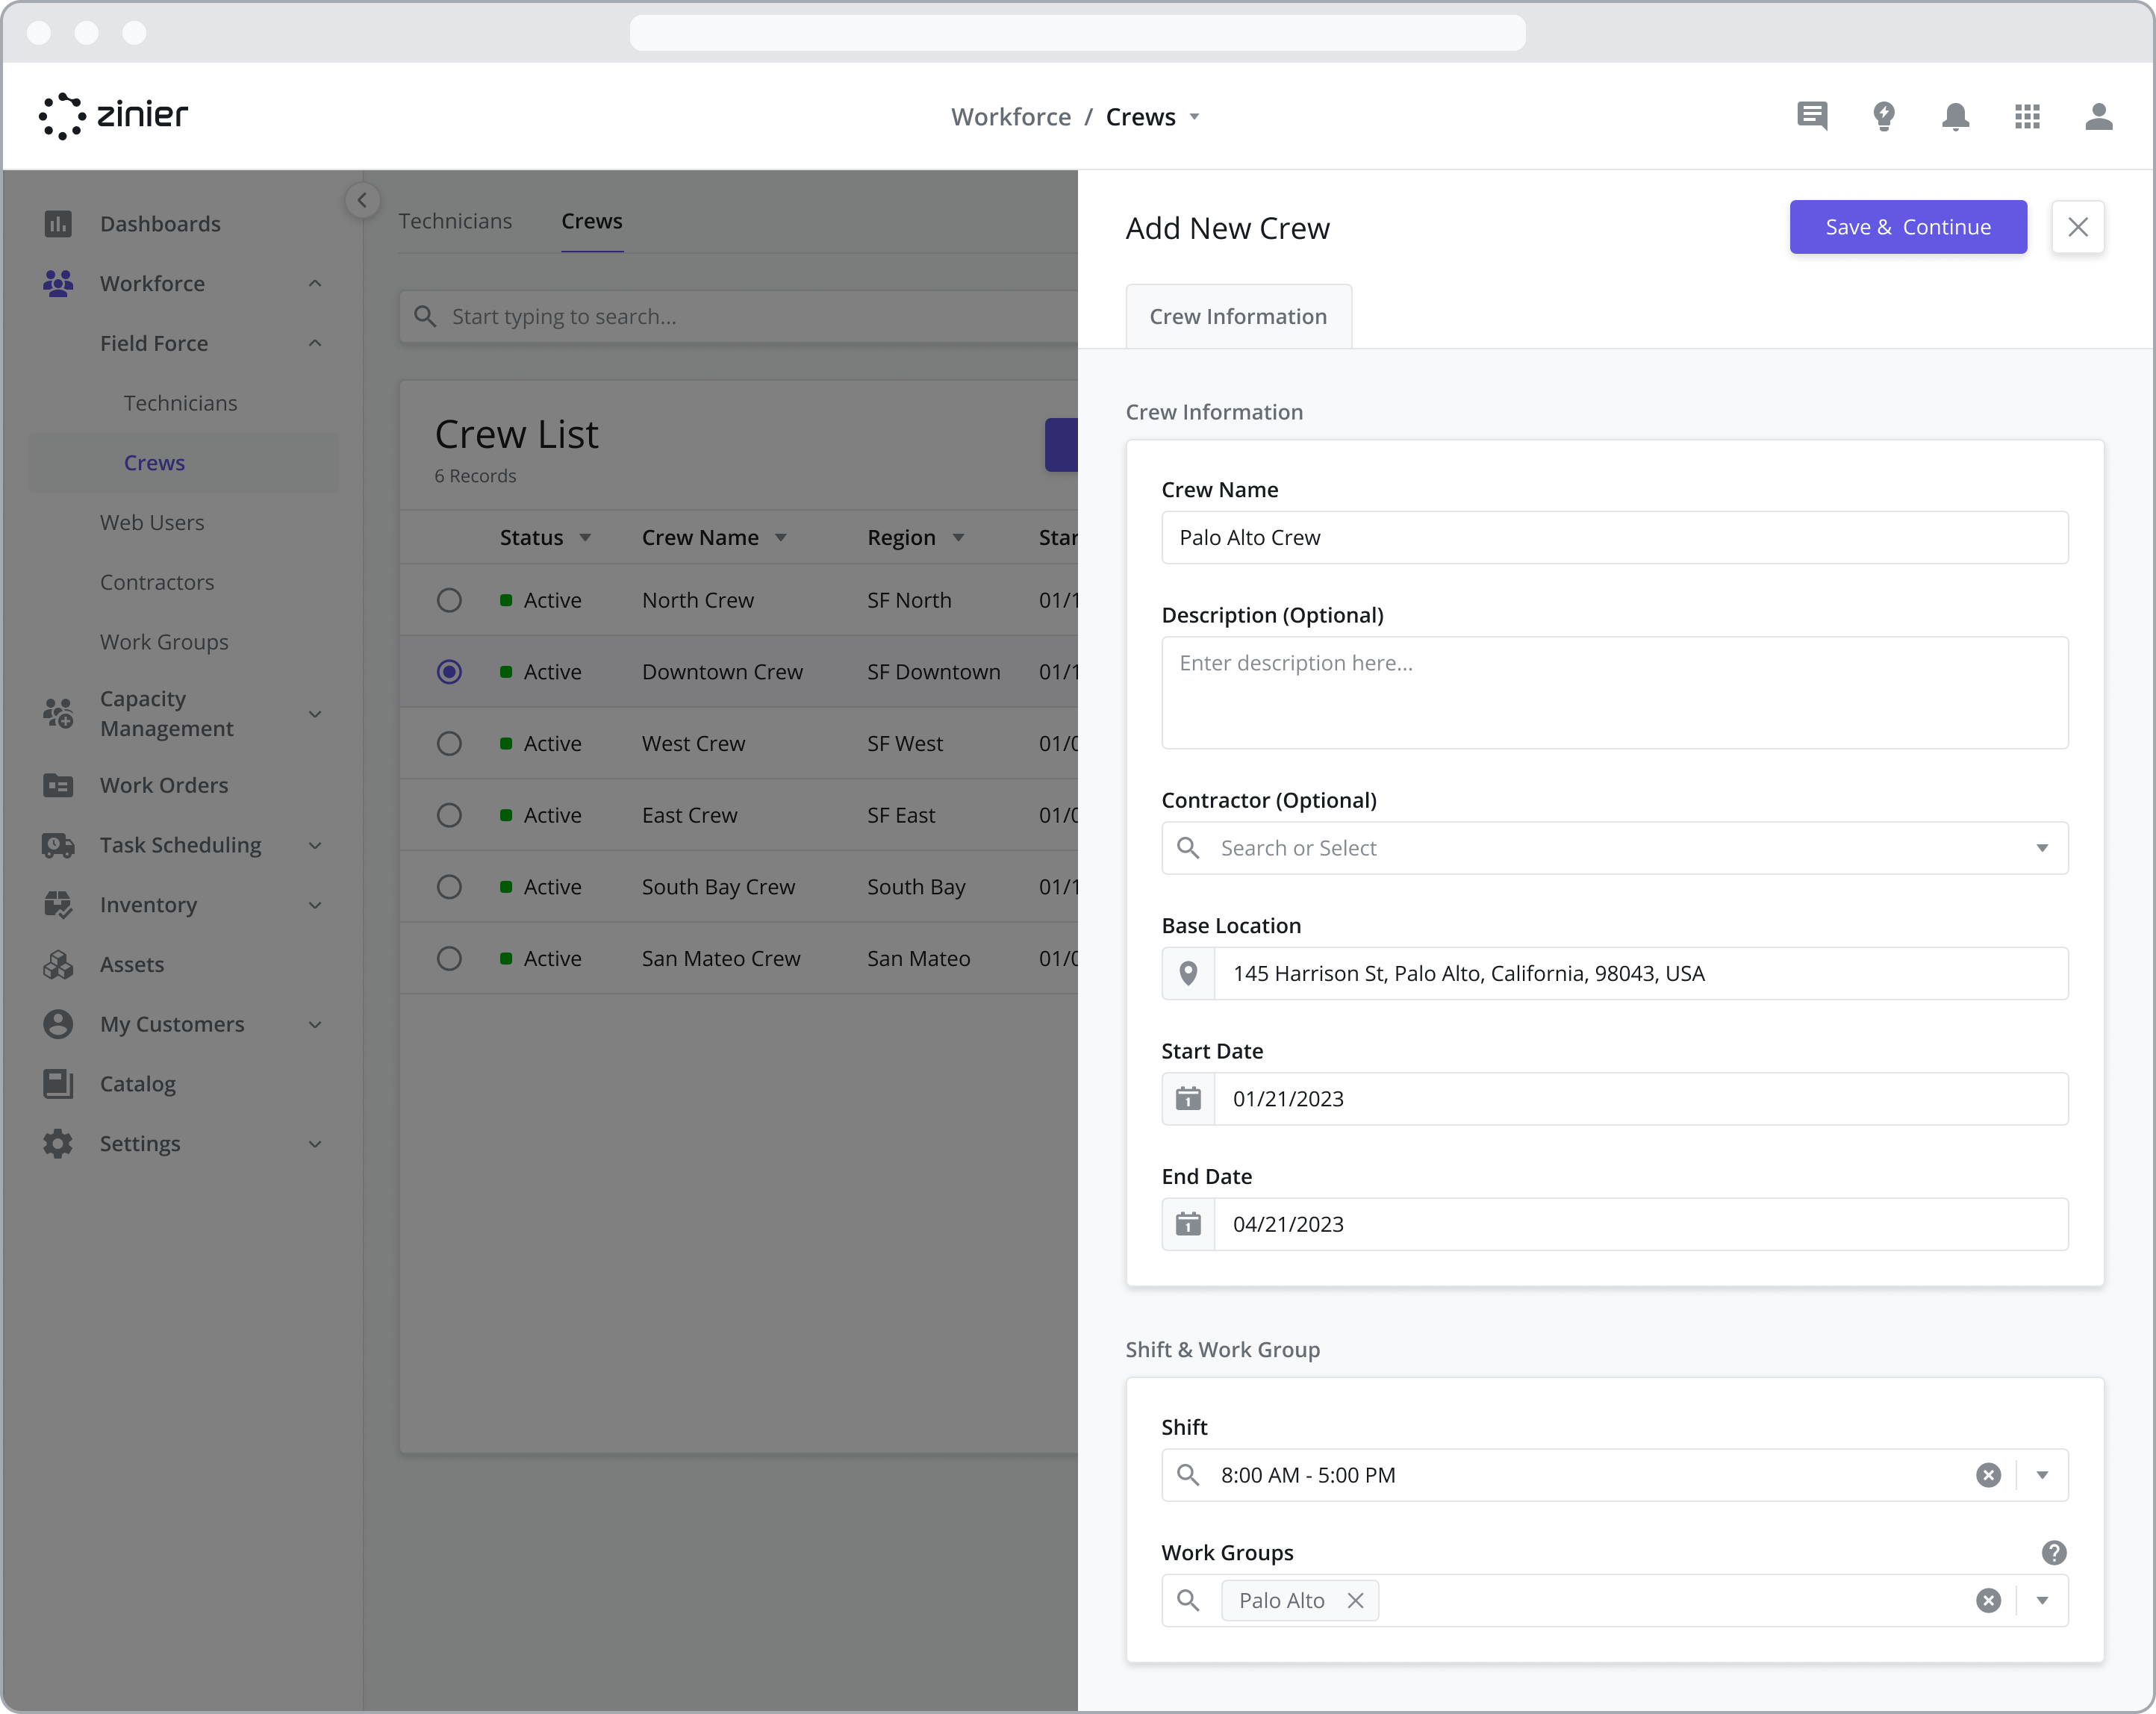Collapse the Field Force chevron
The height and width of the screenshot is (1714, 2156).
click(315, 343)
